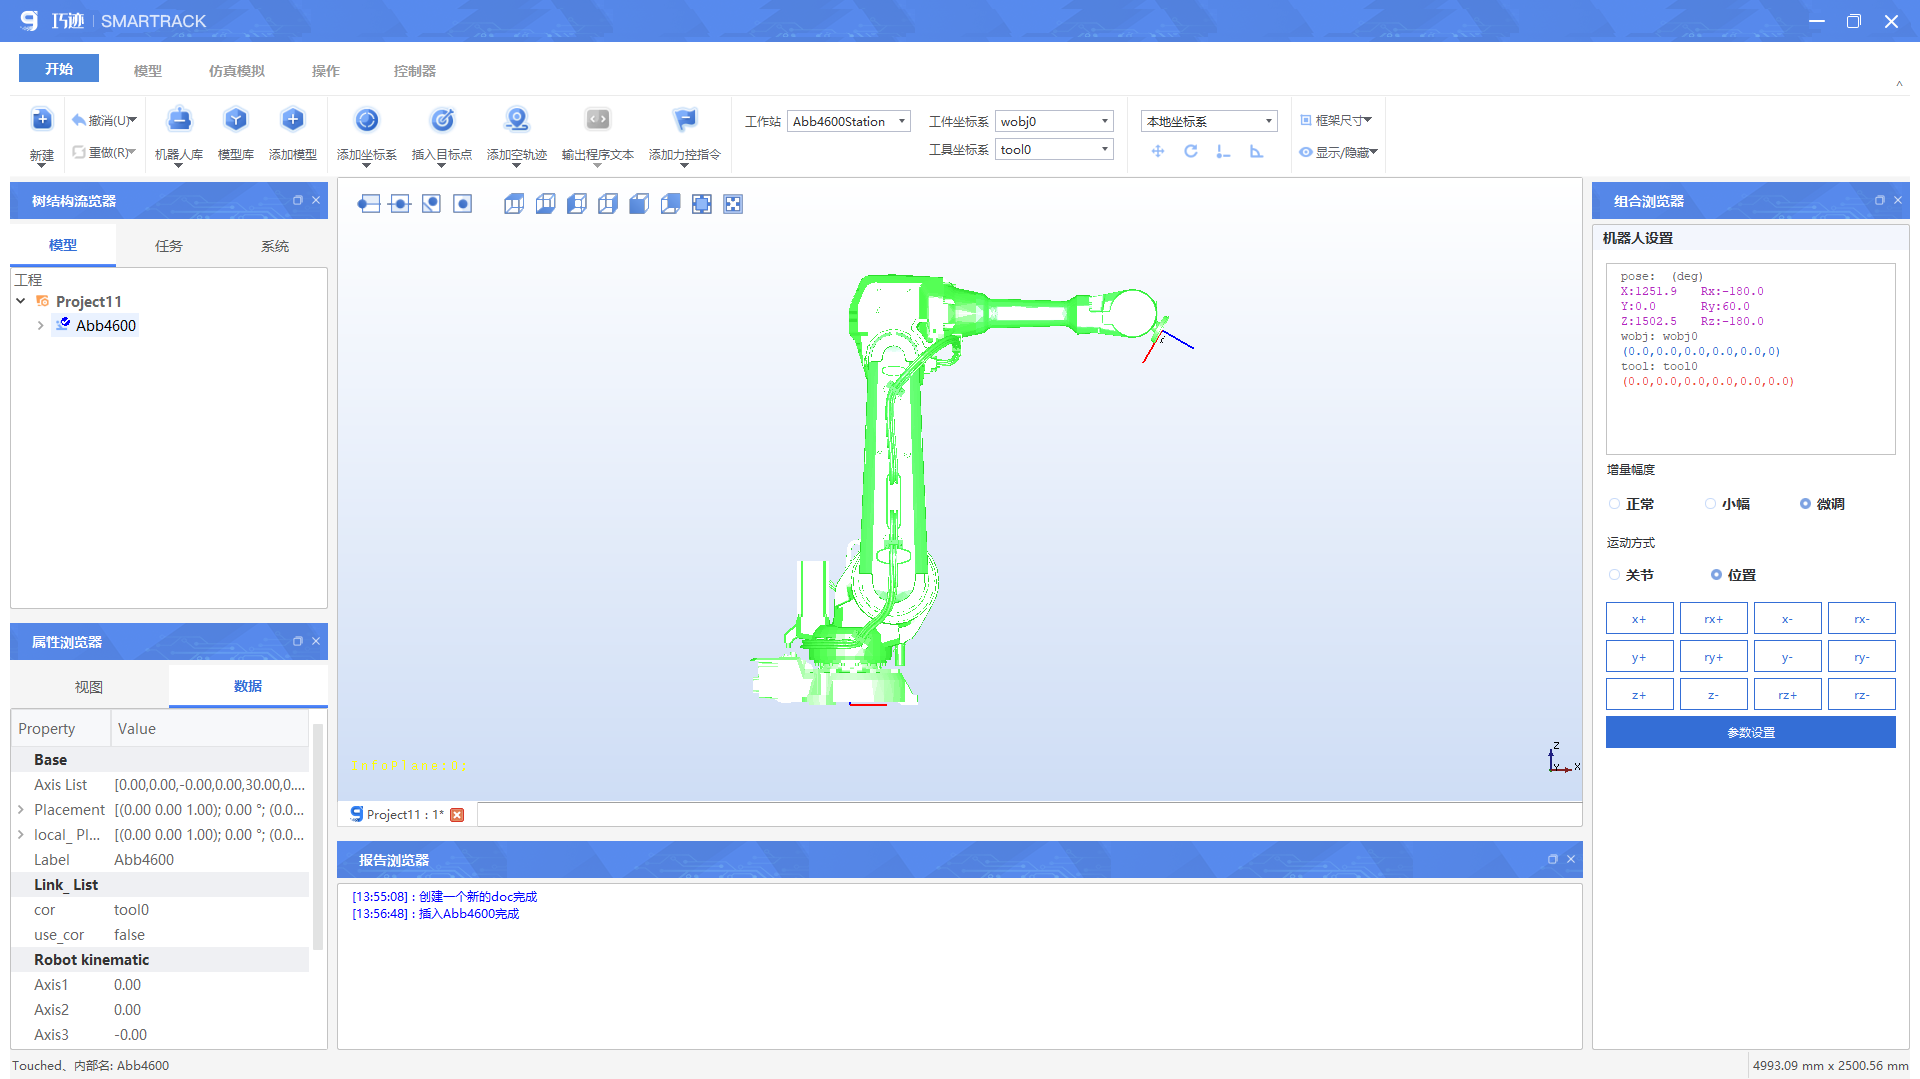Select the 位置 motion mode radio

click(x=1716, y=575)
